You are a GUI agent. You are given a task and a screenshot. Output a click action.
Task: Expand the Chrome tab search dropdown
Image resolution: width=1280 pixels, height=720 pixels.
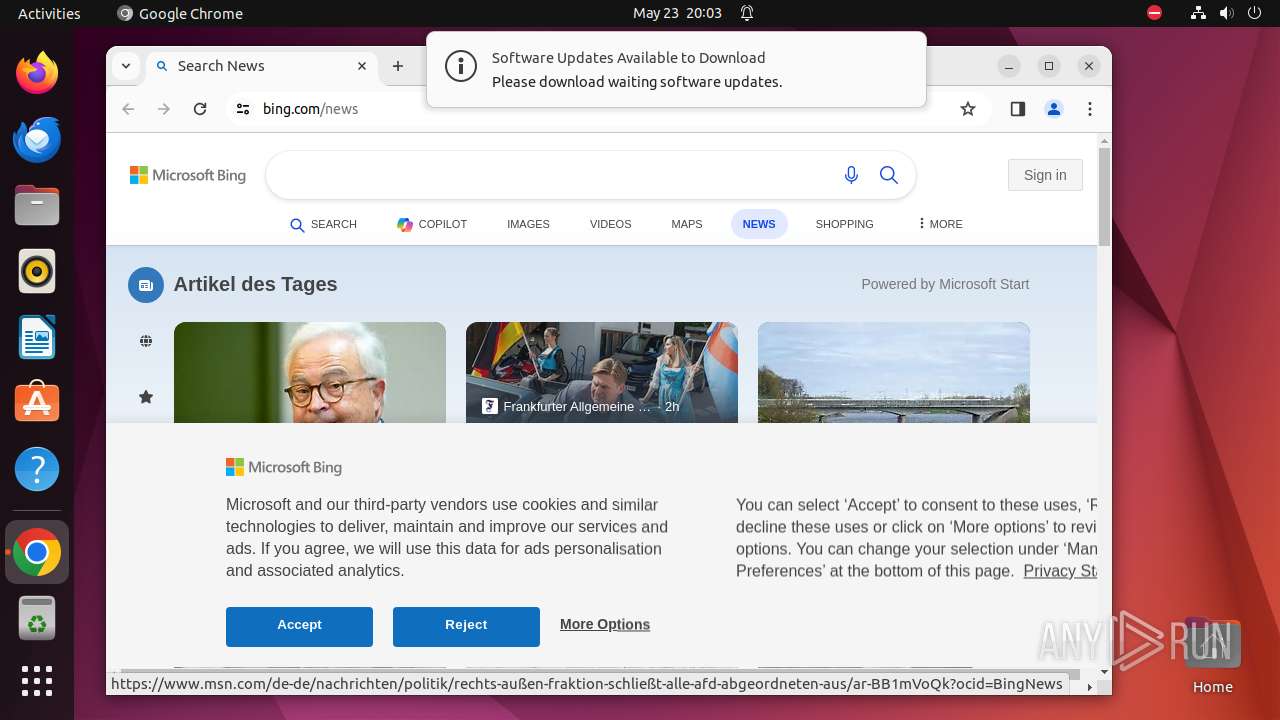pos(125,66)
